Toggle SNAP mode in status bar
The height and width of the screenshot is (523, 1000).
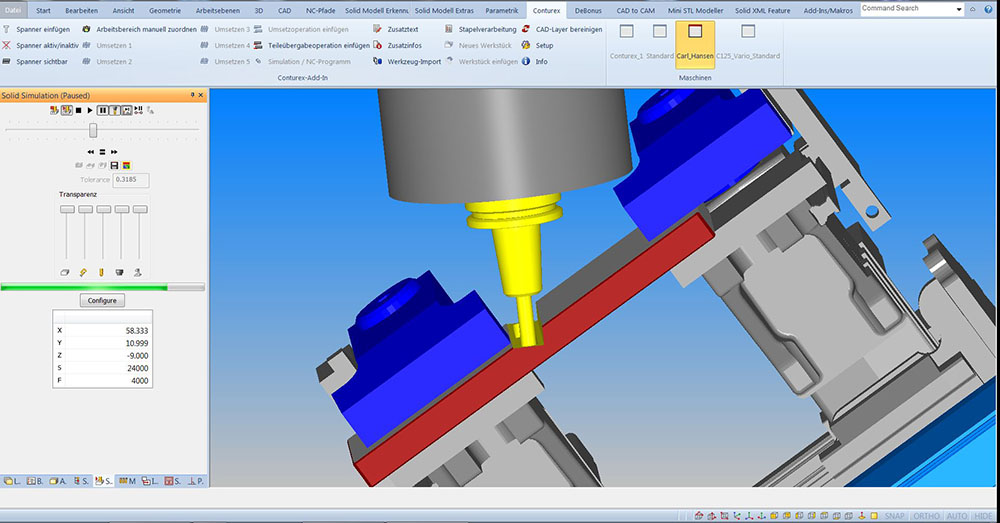click(x=894, y=515)
